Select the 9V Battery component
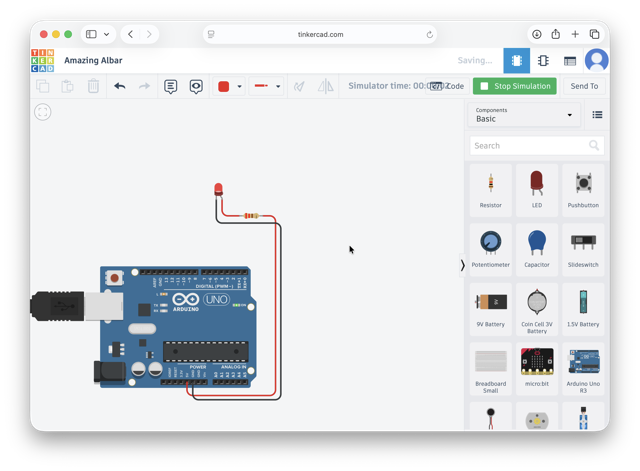The width and height of the screenshot is (640, 471). point(491,309)
